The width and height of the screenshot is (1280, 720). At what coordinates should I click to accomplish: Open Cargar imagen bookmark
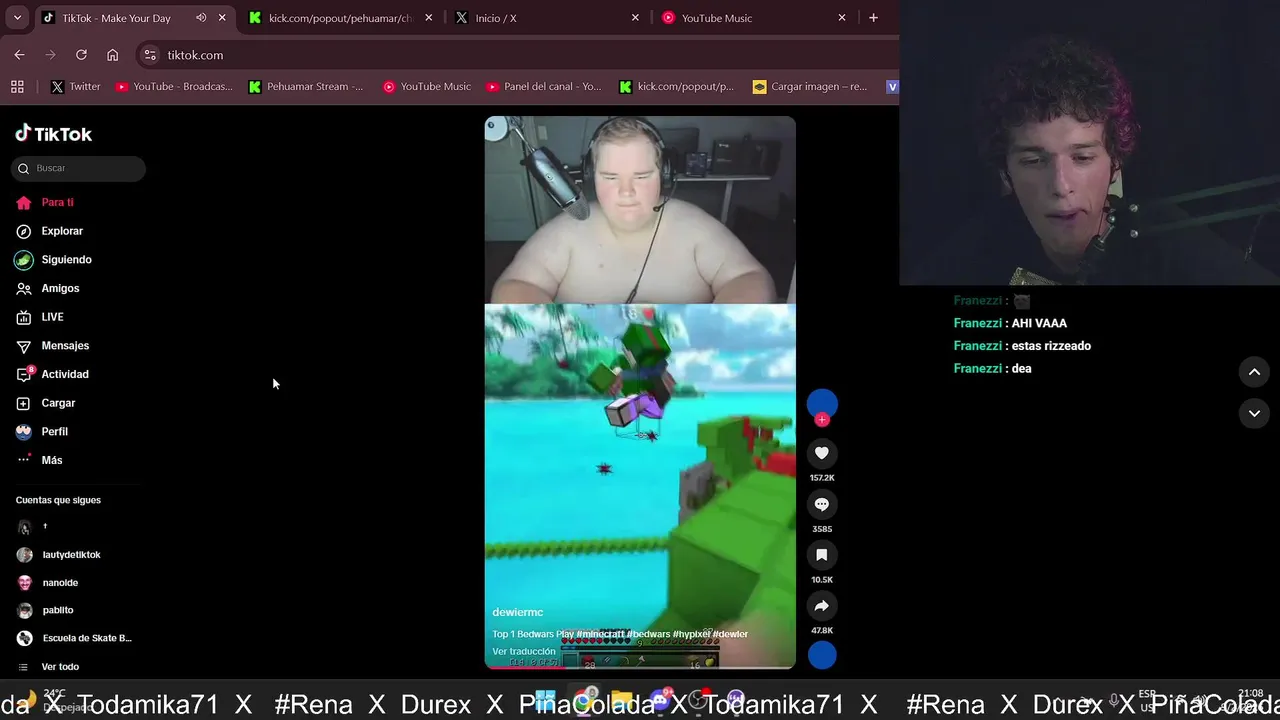810,87
